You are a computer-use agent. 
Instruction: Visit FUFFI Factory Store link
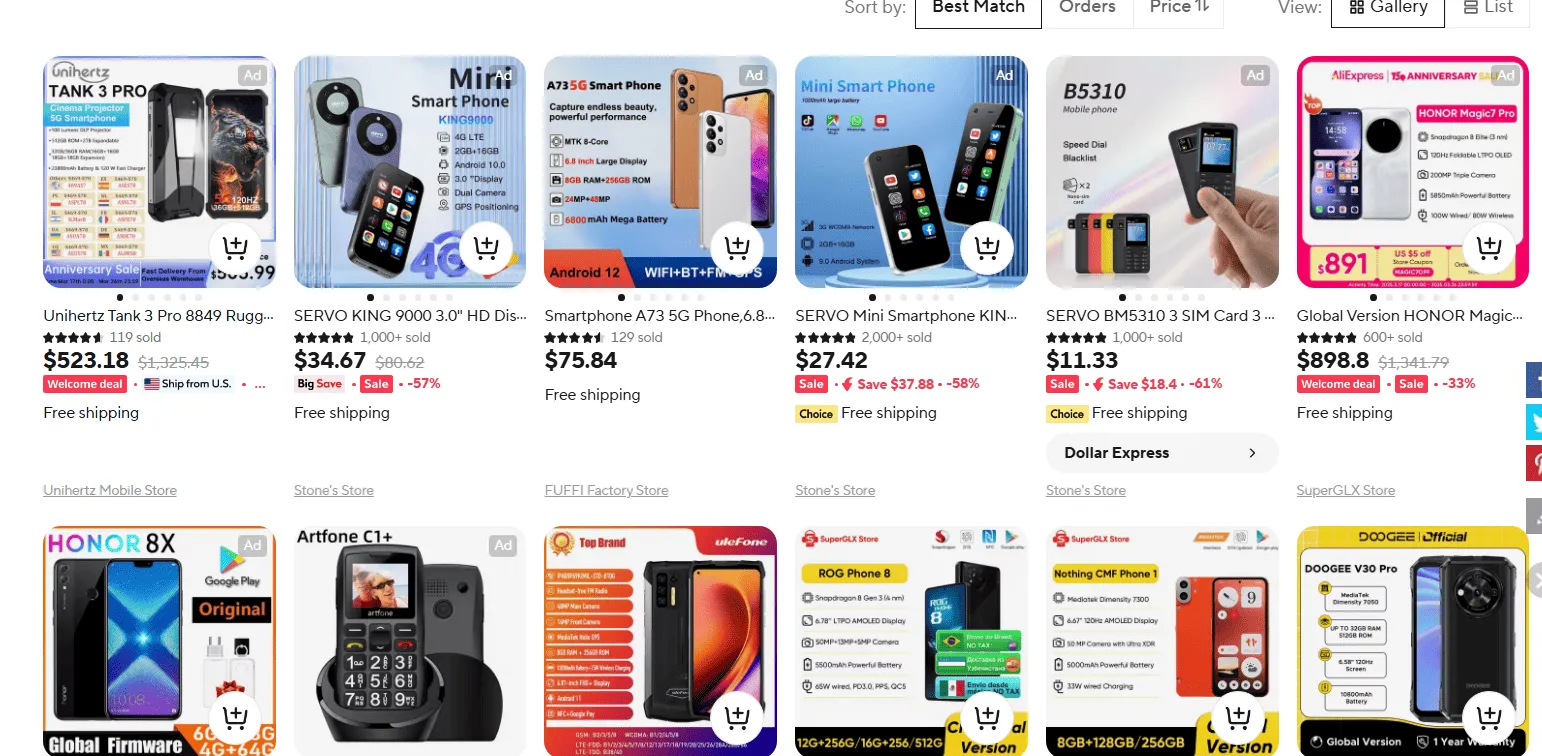[606, 490]
